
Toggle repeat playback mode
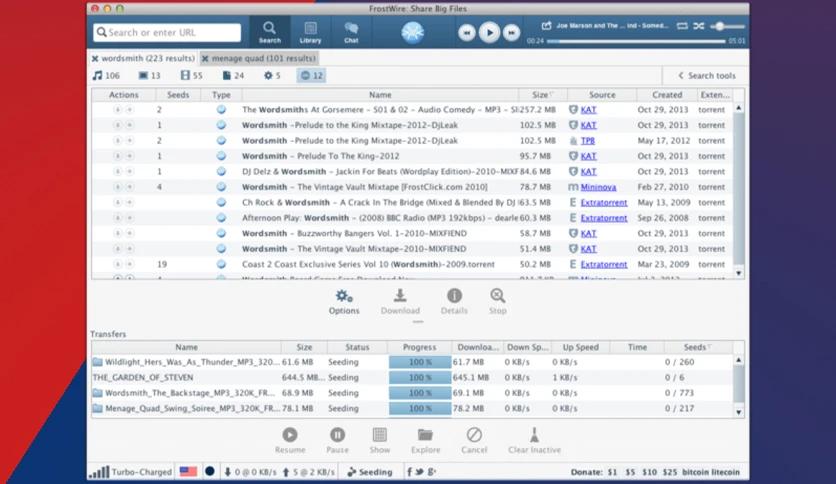click(x=682, y=26)
